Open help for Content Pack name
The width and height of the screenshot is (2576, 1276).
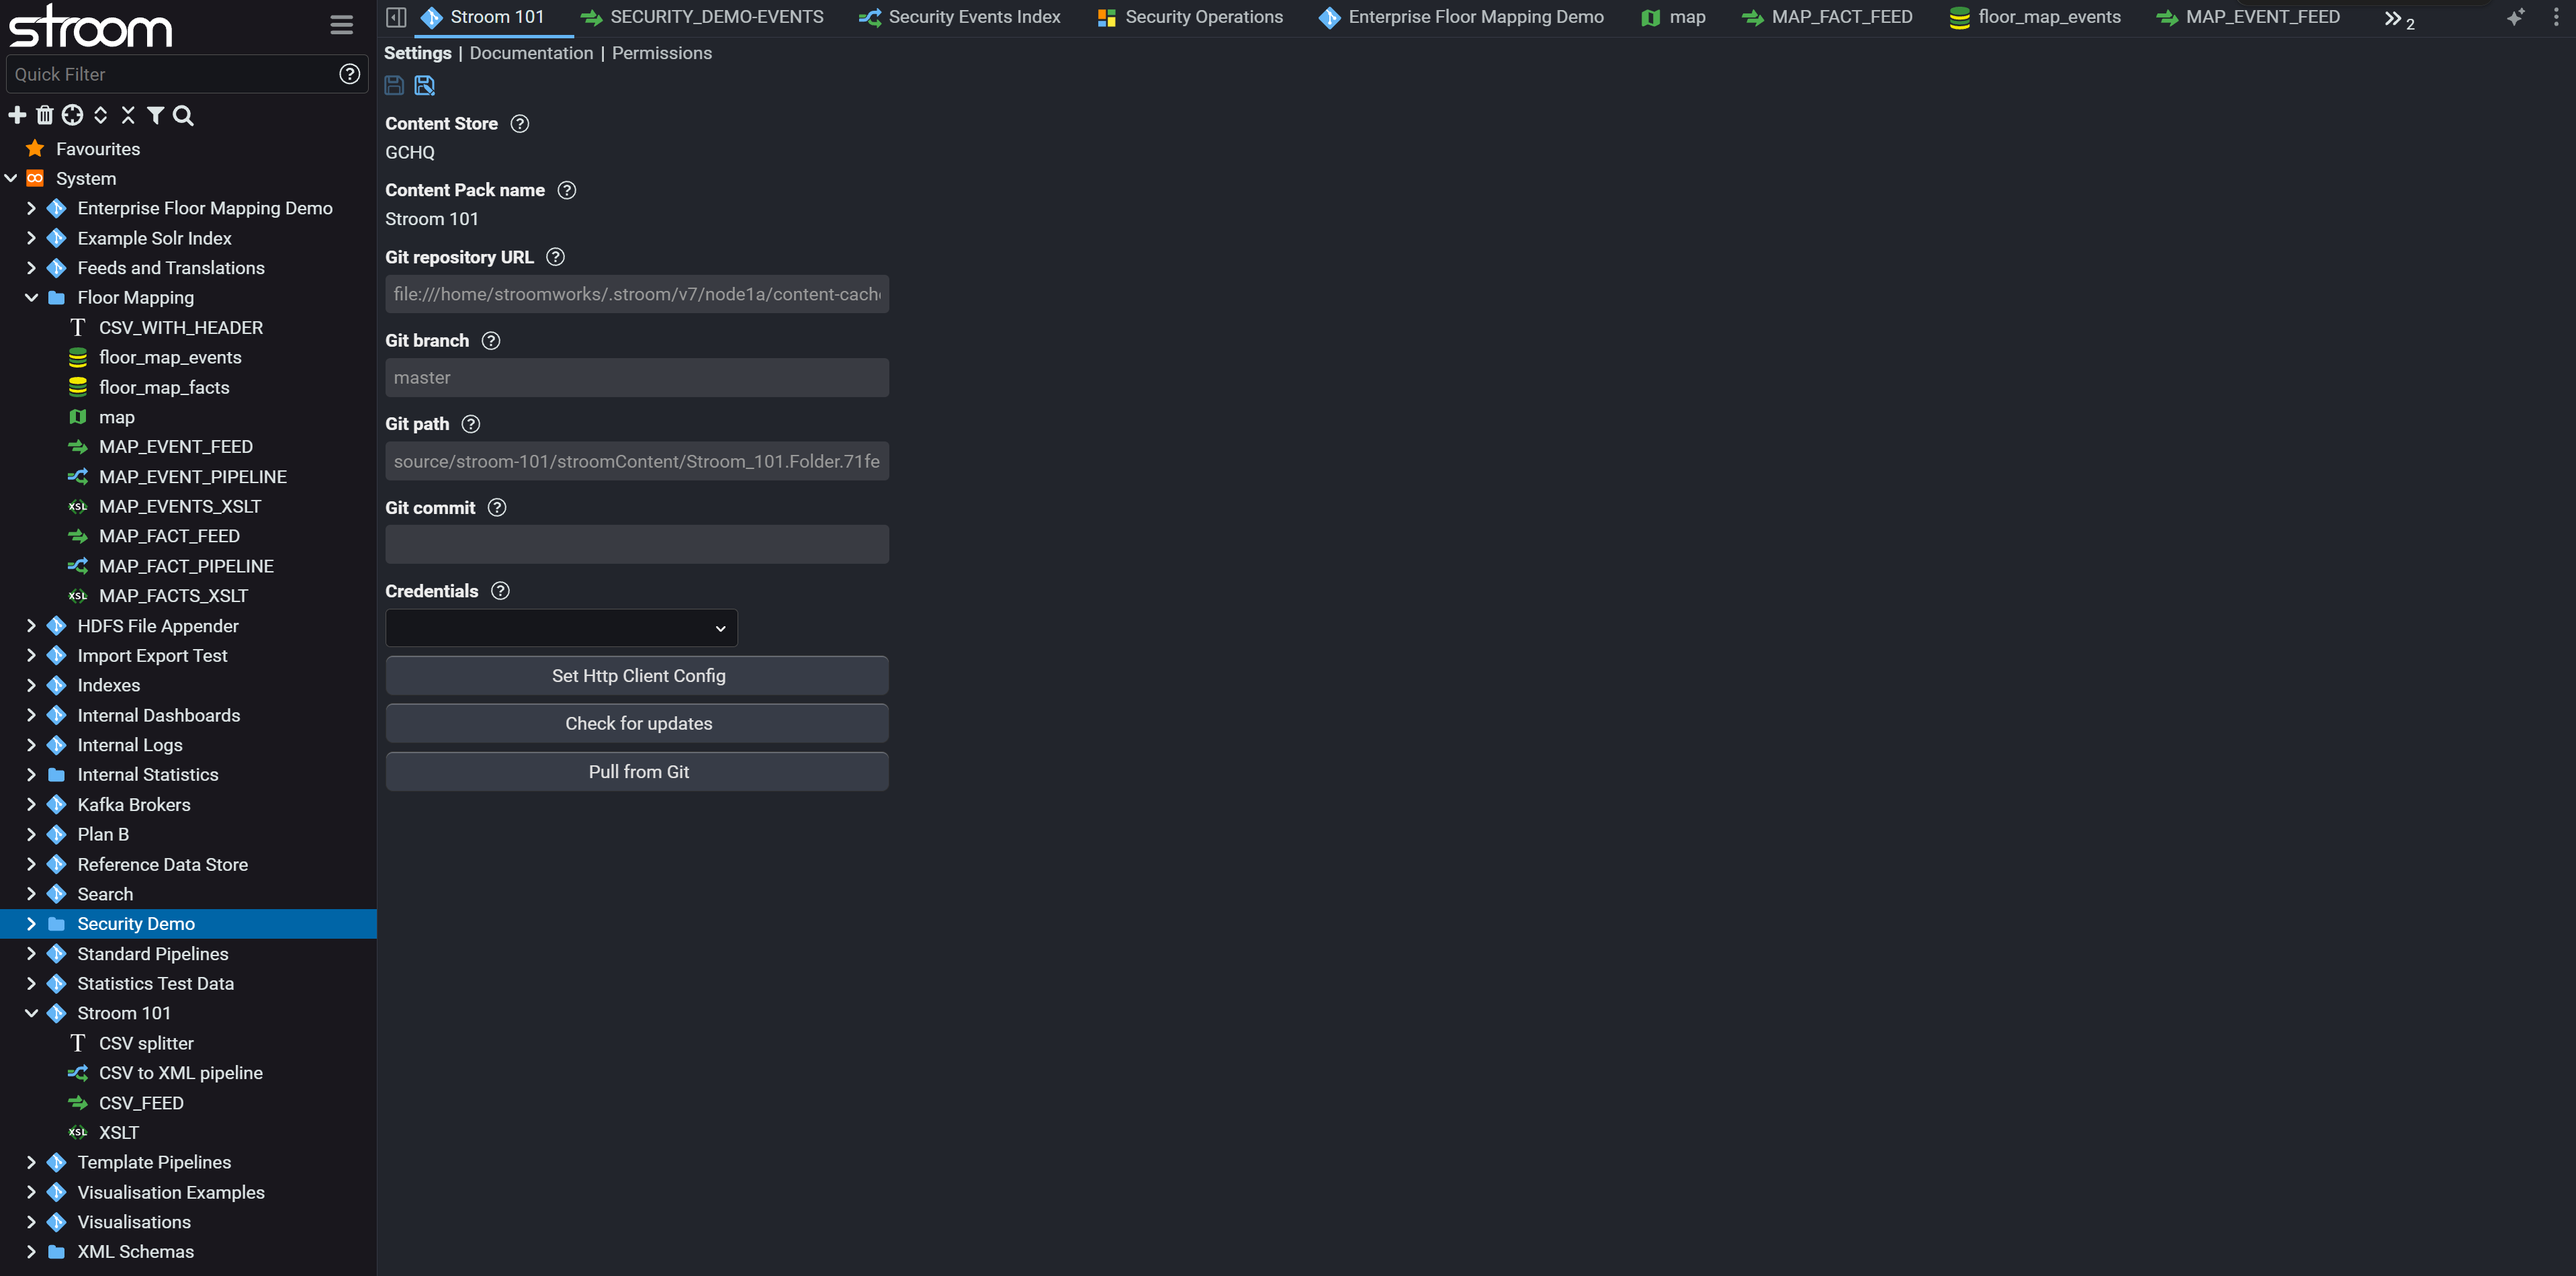(x=567, y=190)
